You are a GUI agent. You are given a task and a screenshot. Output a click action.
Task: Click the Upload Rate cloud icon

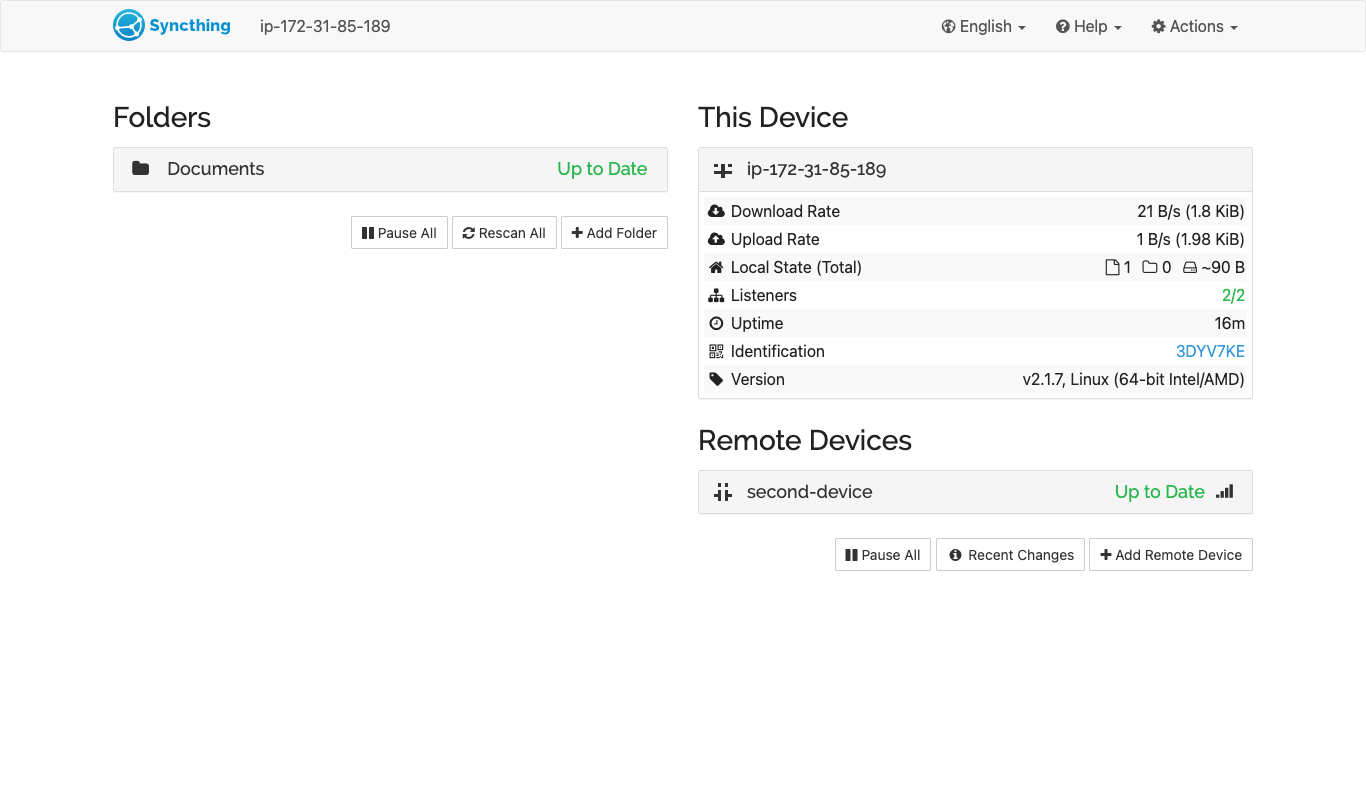716,239
